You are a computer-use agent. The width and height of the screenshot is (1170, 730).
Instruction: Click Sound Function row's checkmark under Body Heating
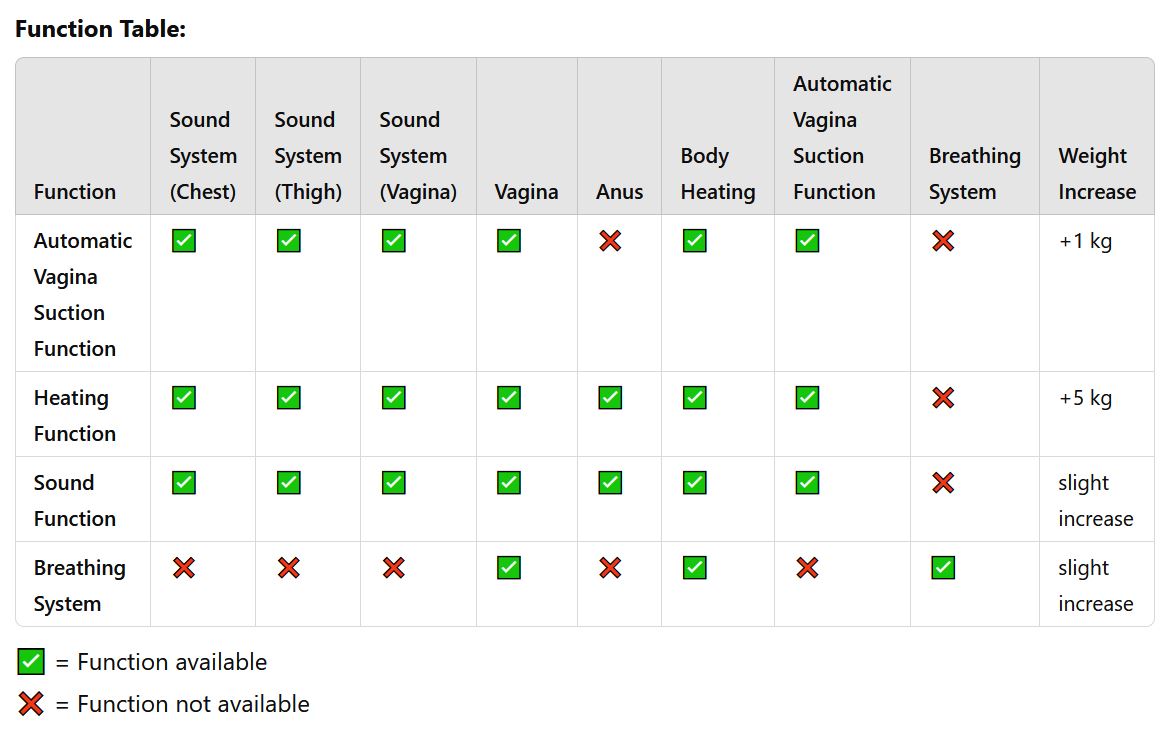(x=695, y=483)
